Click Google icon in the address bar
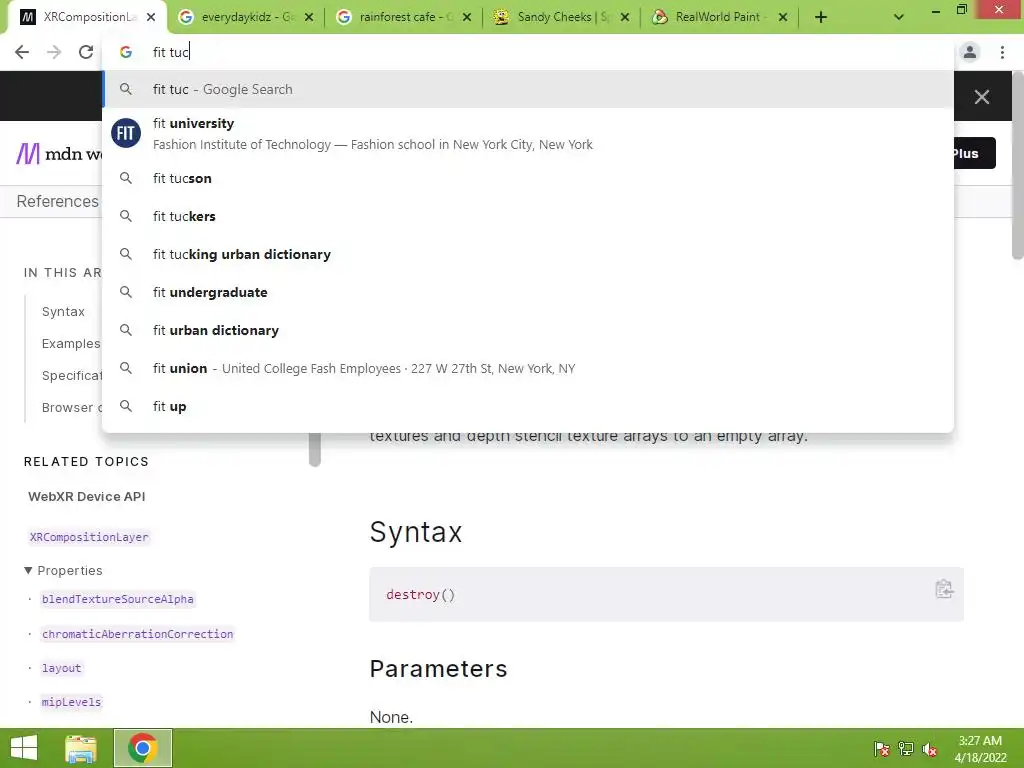This screenshot has height=768, width=1024. coord(126,52)
